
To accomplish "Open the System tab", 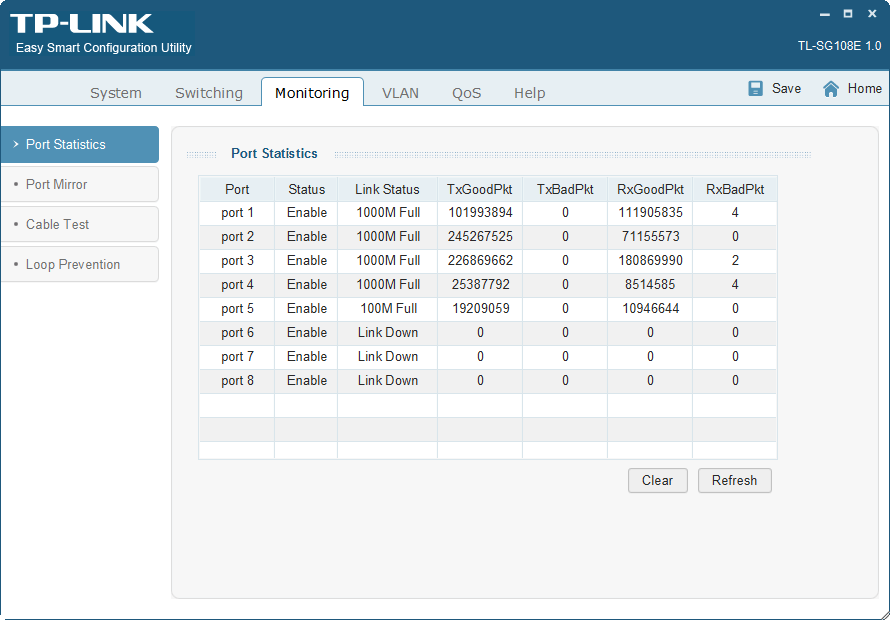I will point(116,93).
